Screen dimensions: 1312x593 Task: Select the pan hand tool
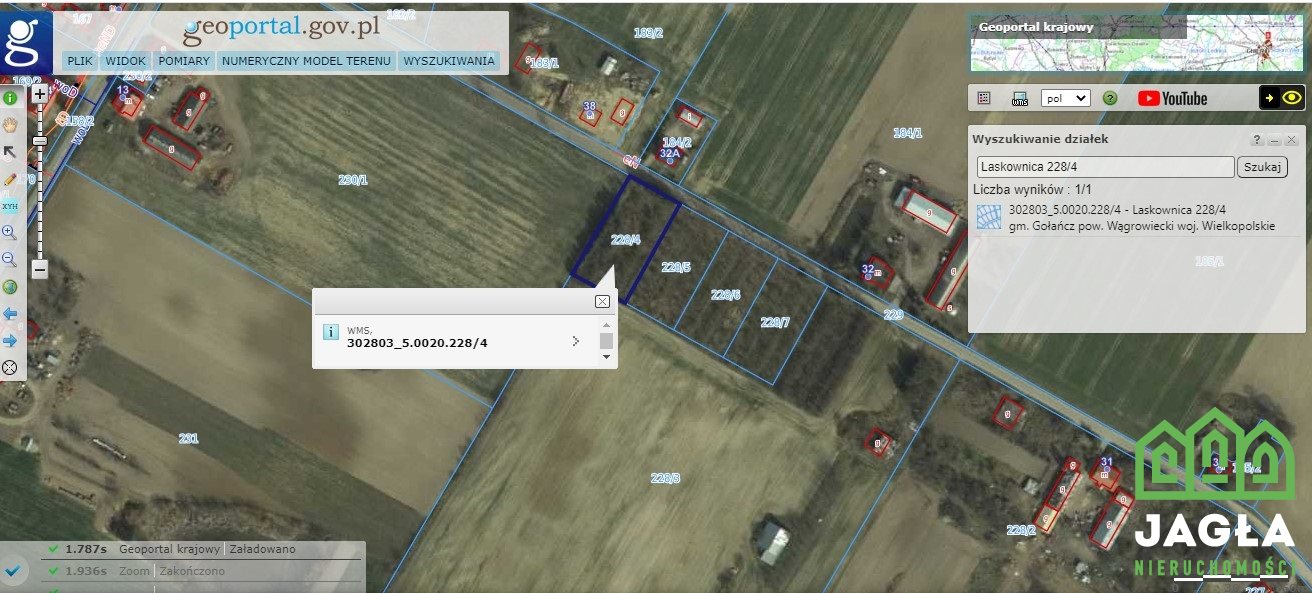[x=10, y=125]
